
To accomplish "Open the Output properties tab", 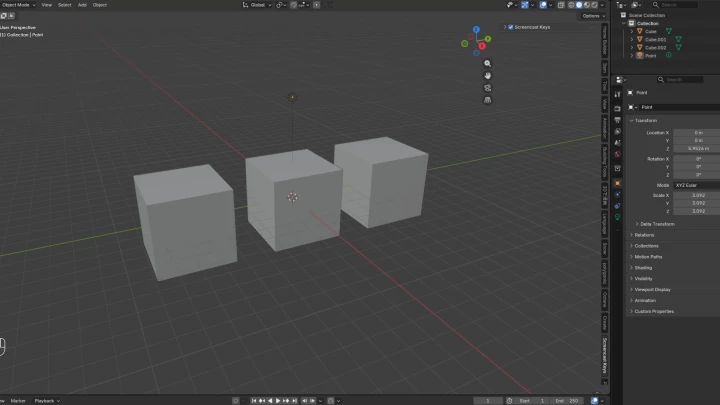I will click(617, 120).
